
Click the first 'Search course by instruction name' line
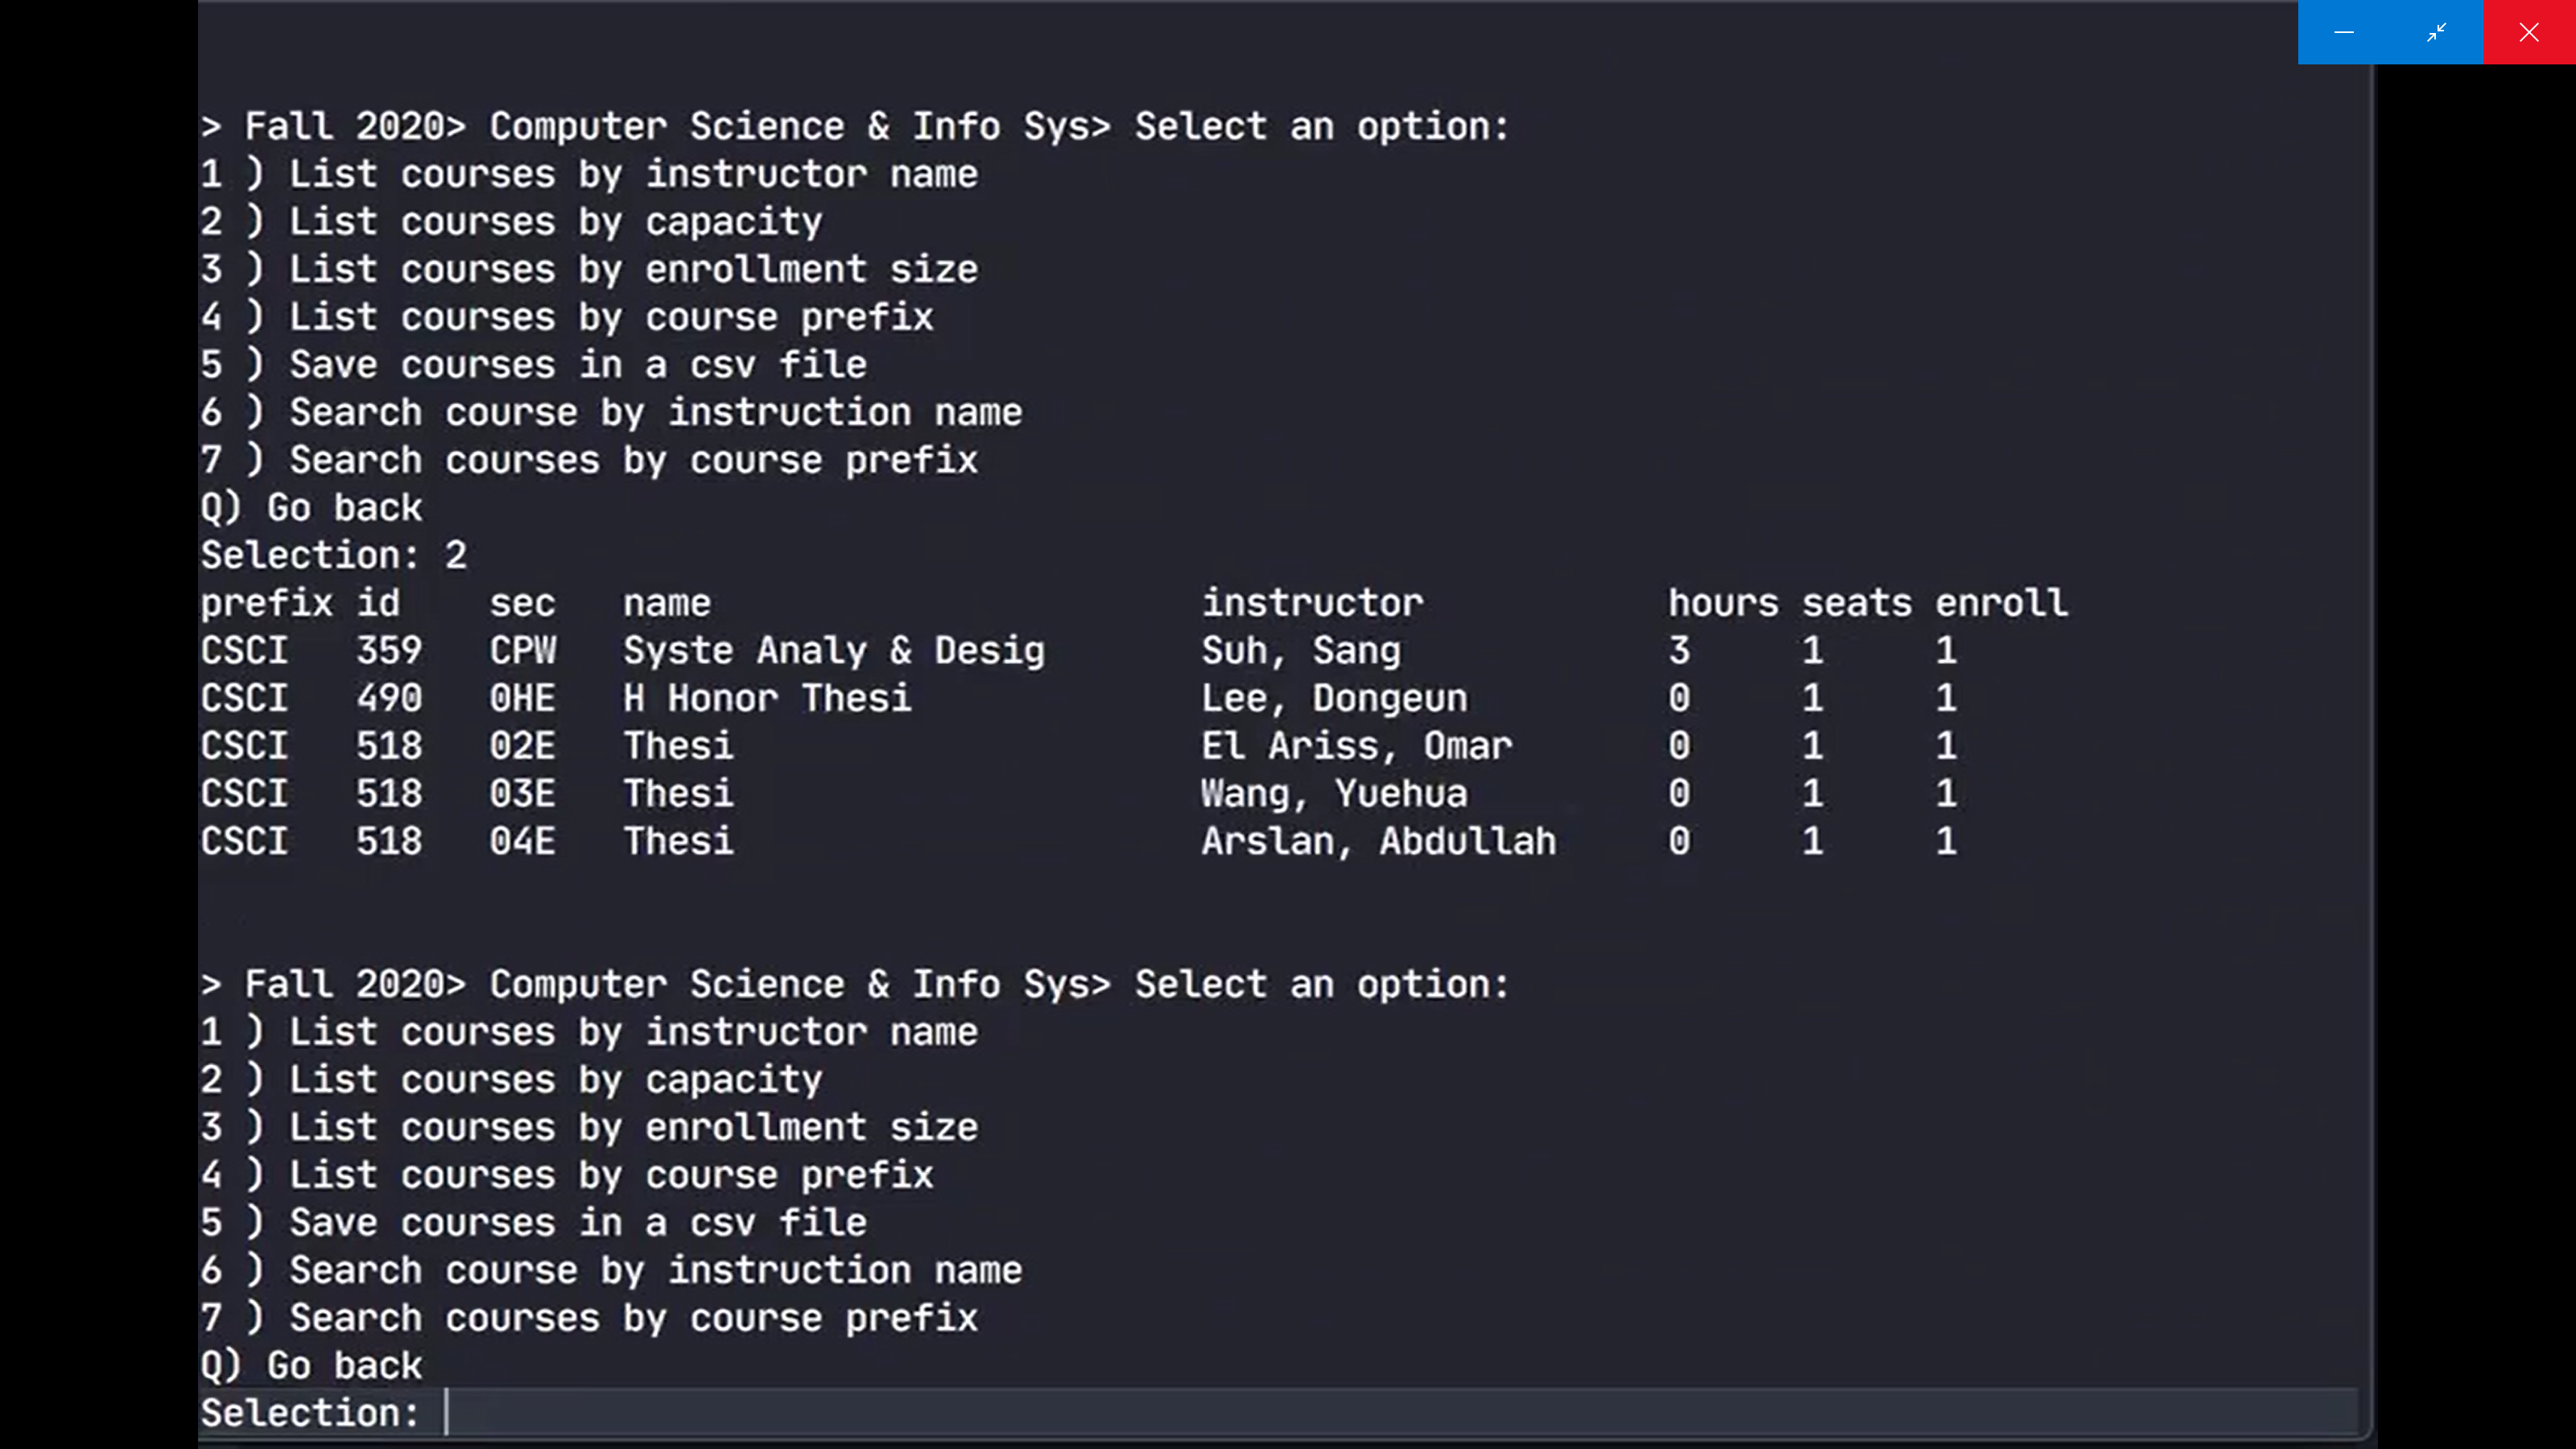611,413
